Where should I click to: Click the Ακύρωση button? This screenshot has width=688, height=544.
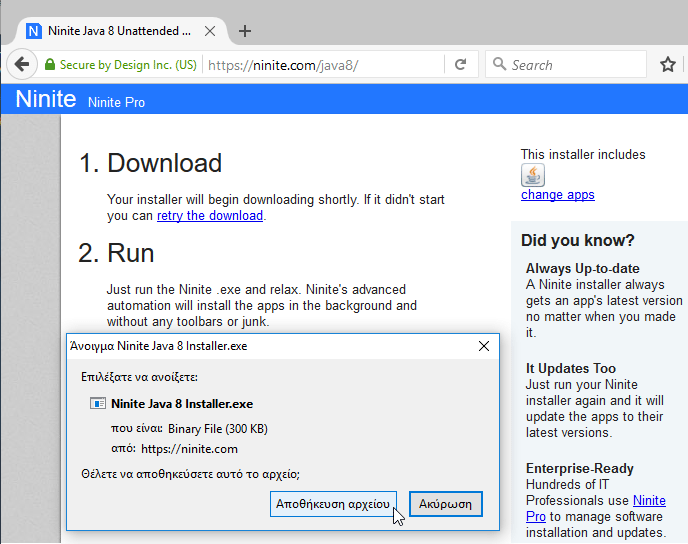445,504
